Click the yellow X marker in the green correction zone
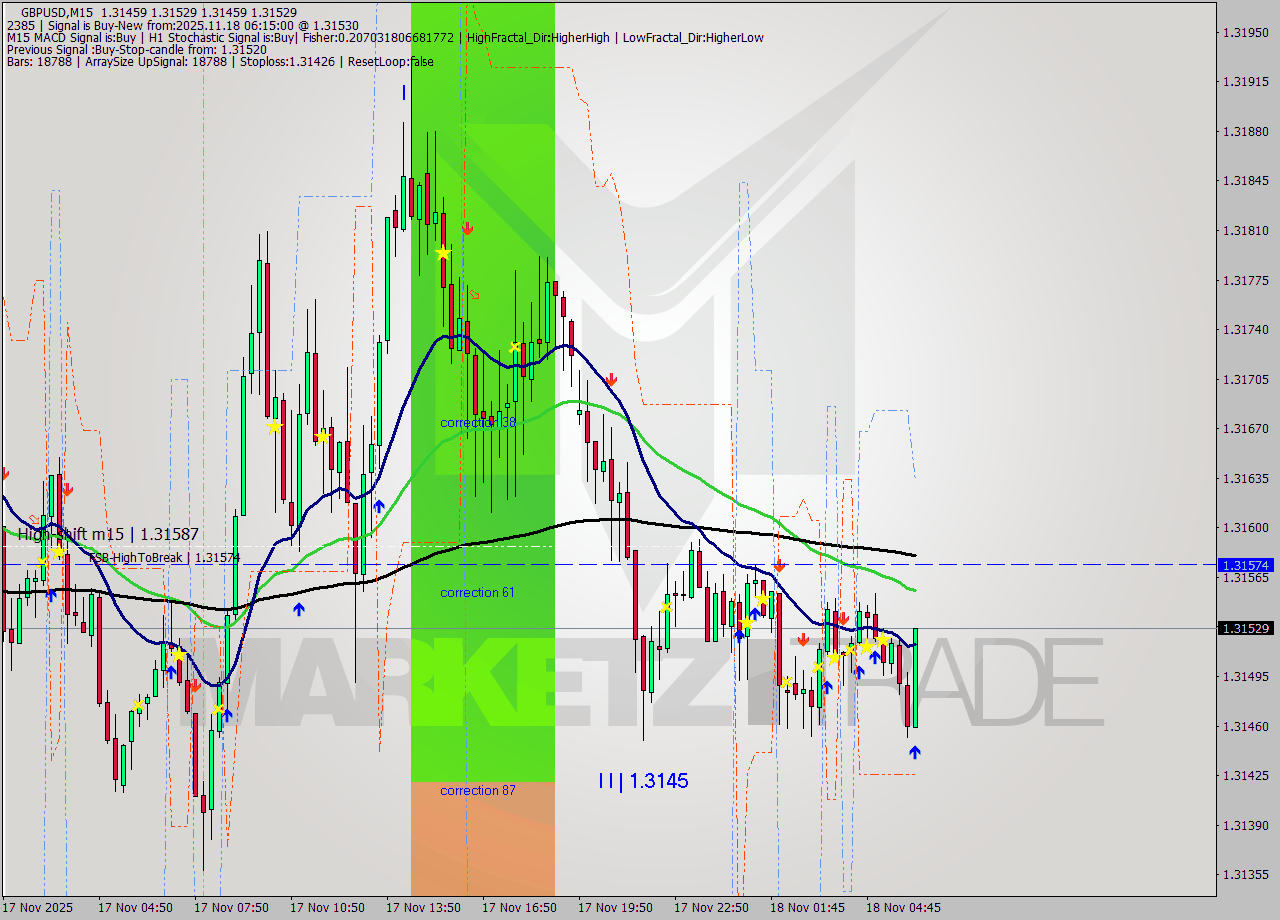Screen dimensions: 1280x920 [515, 347]
